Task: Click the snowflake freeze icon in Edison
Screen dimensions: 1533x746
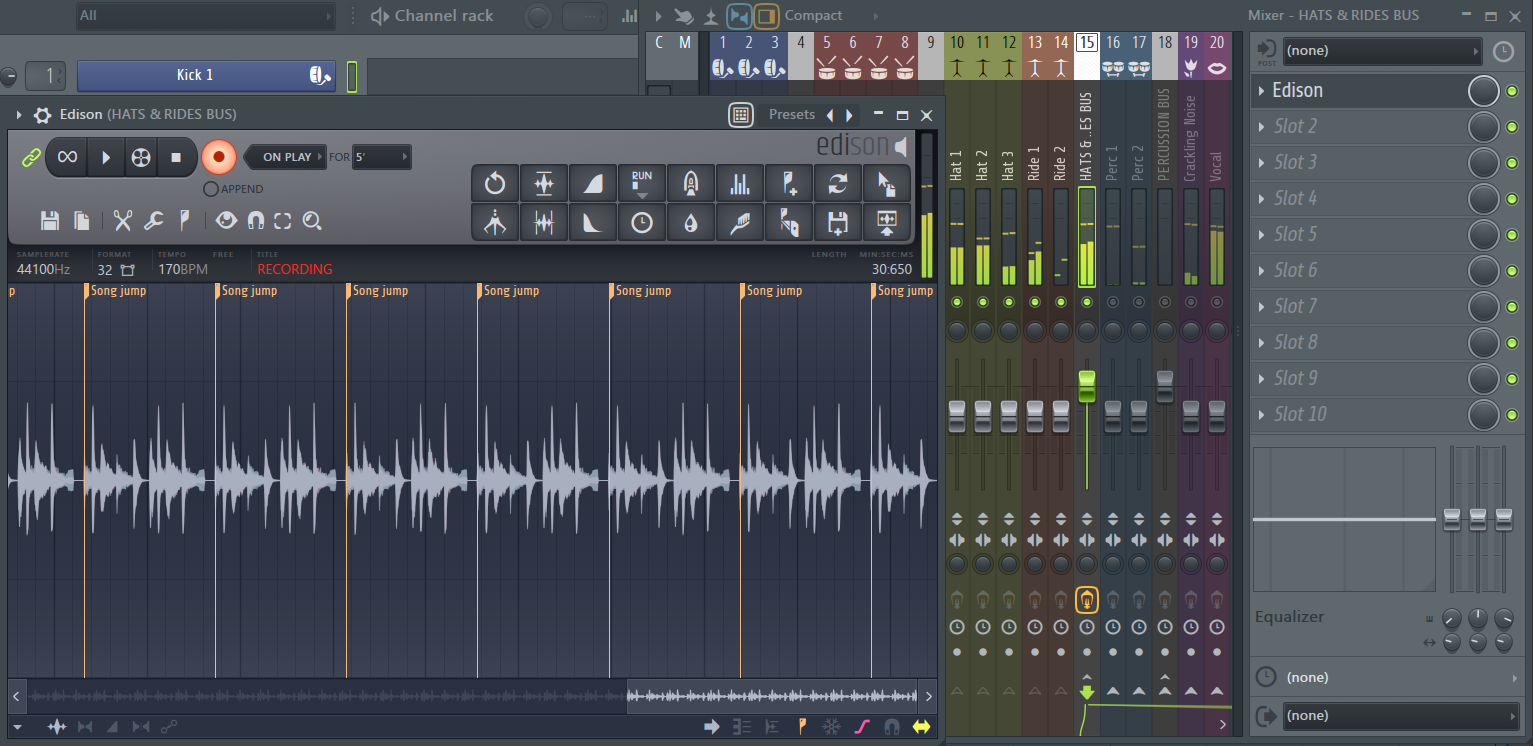Action: point(832,727)
